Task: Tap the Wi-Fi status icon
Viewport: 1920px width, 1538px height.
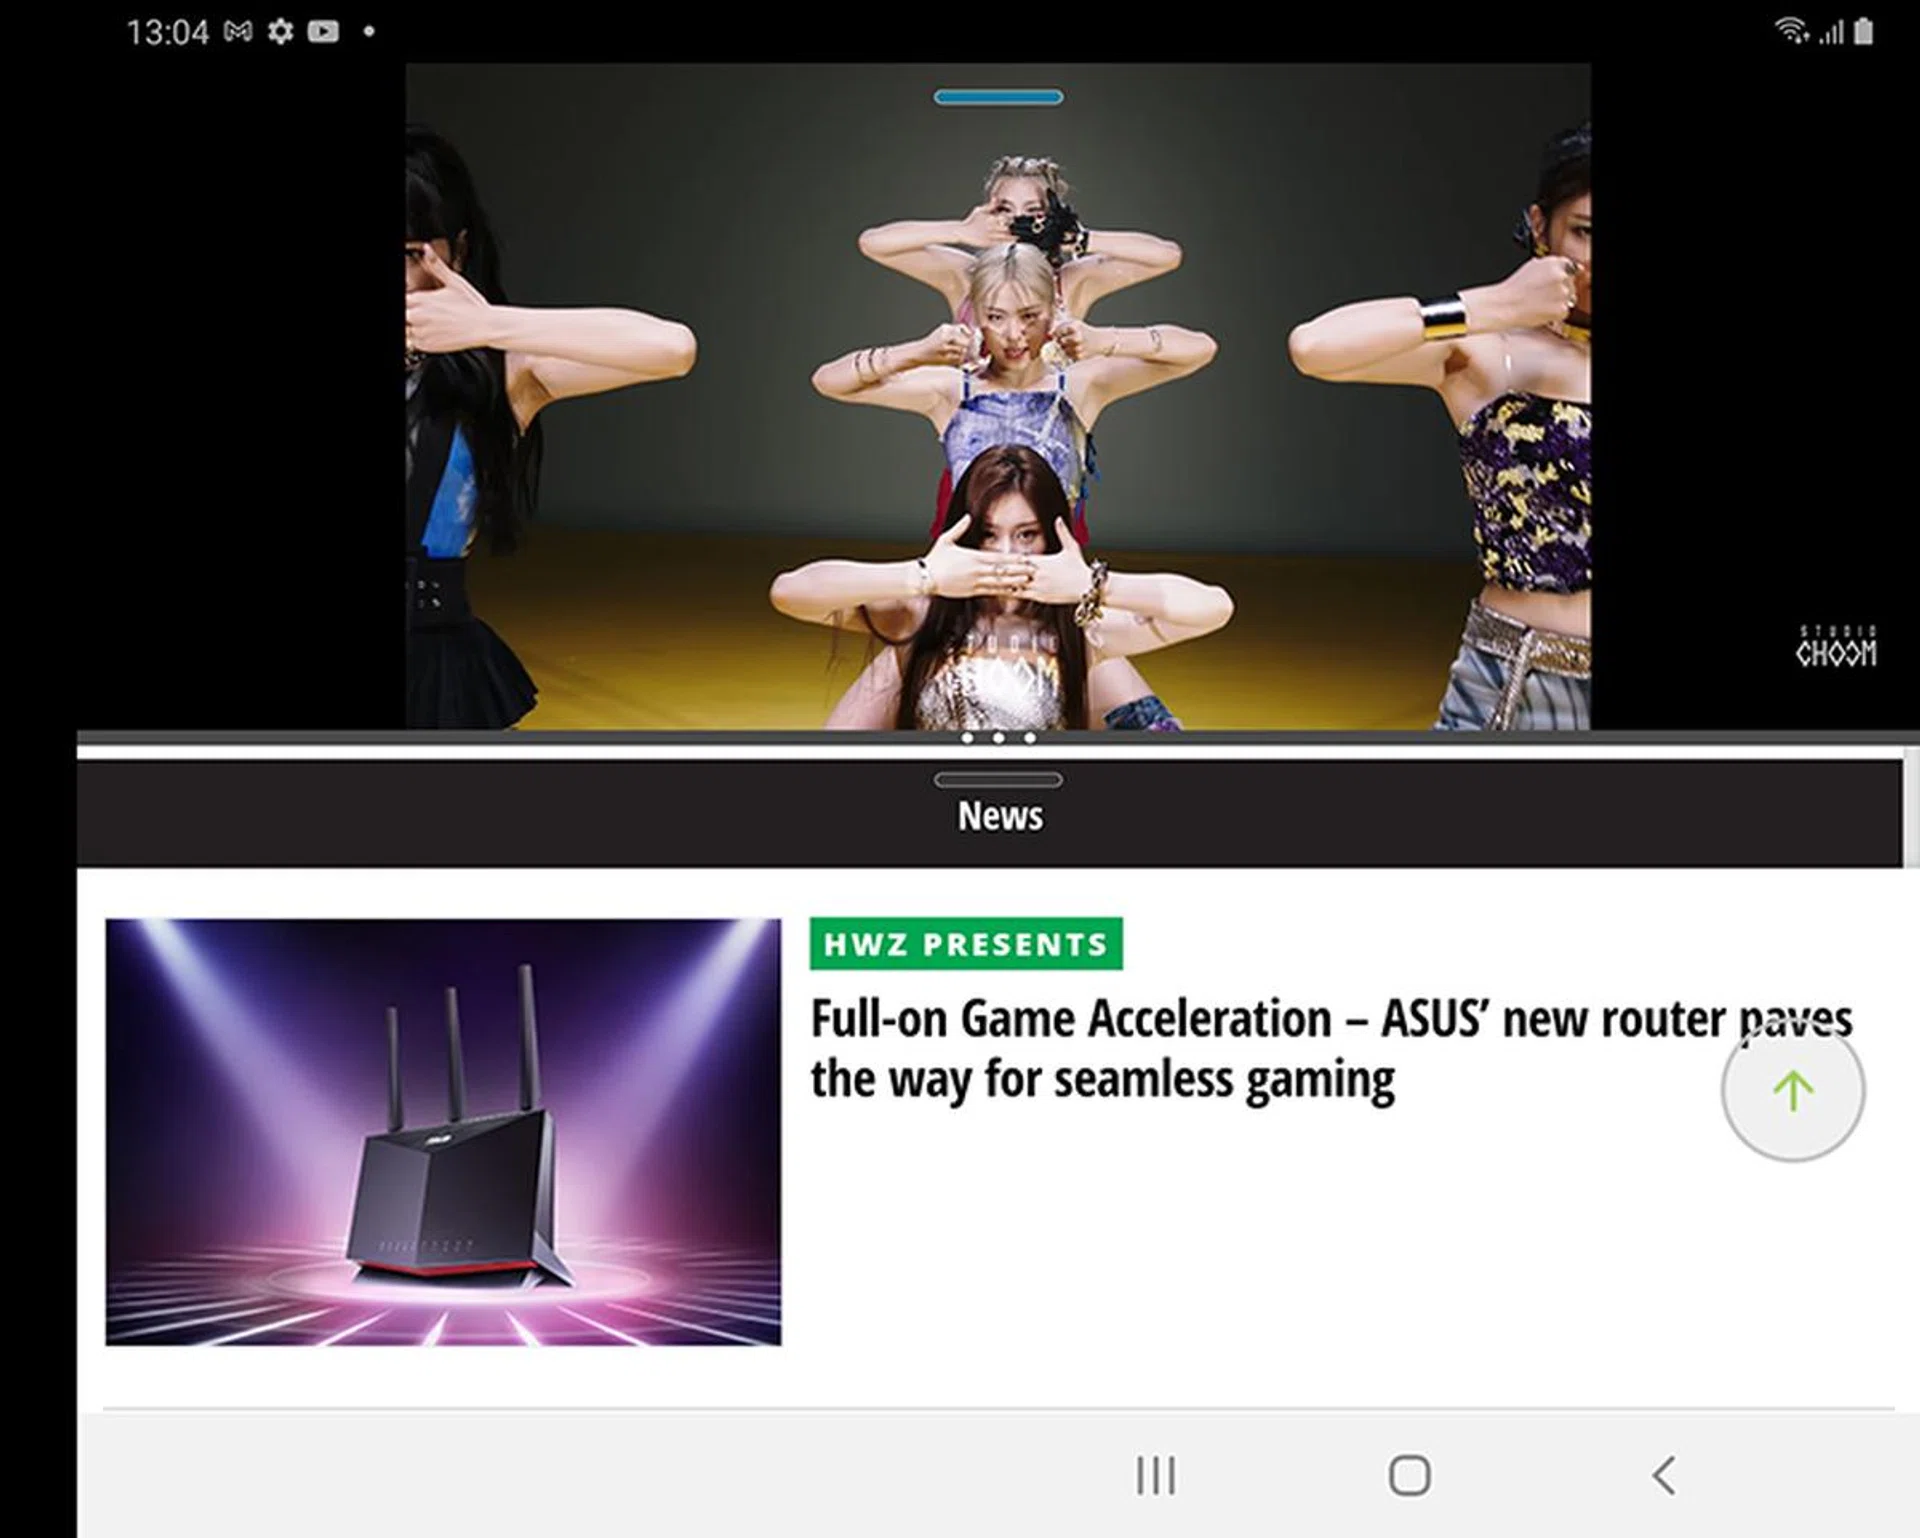Action: coord(1790,32)
